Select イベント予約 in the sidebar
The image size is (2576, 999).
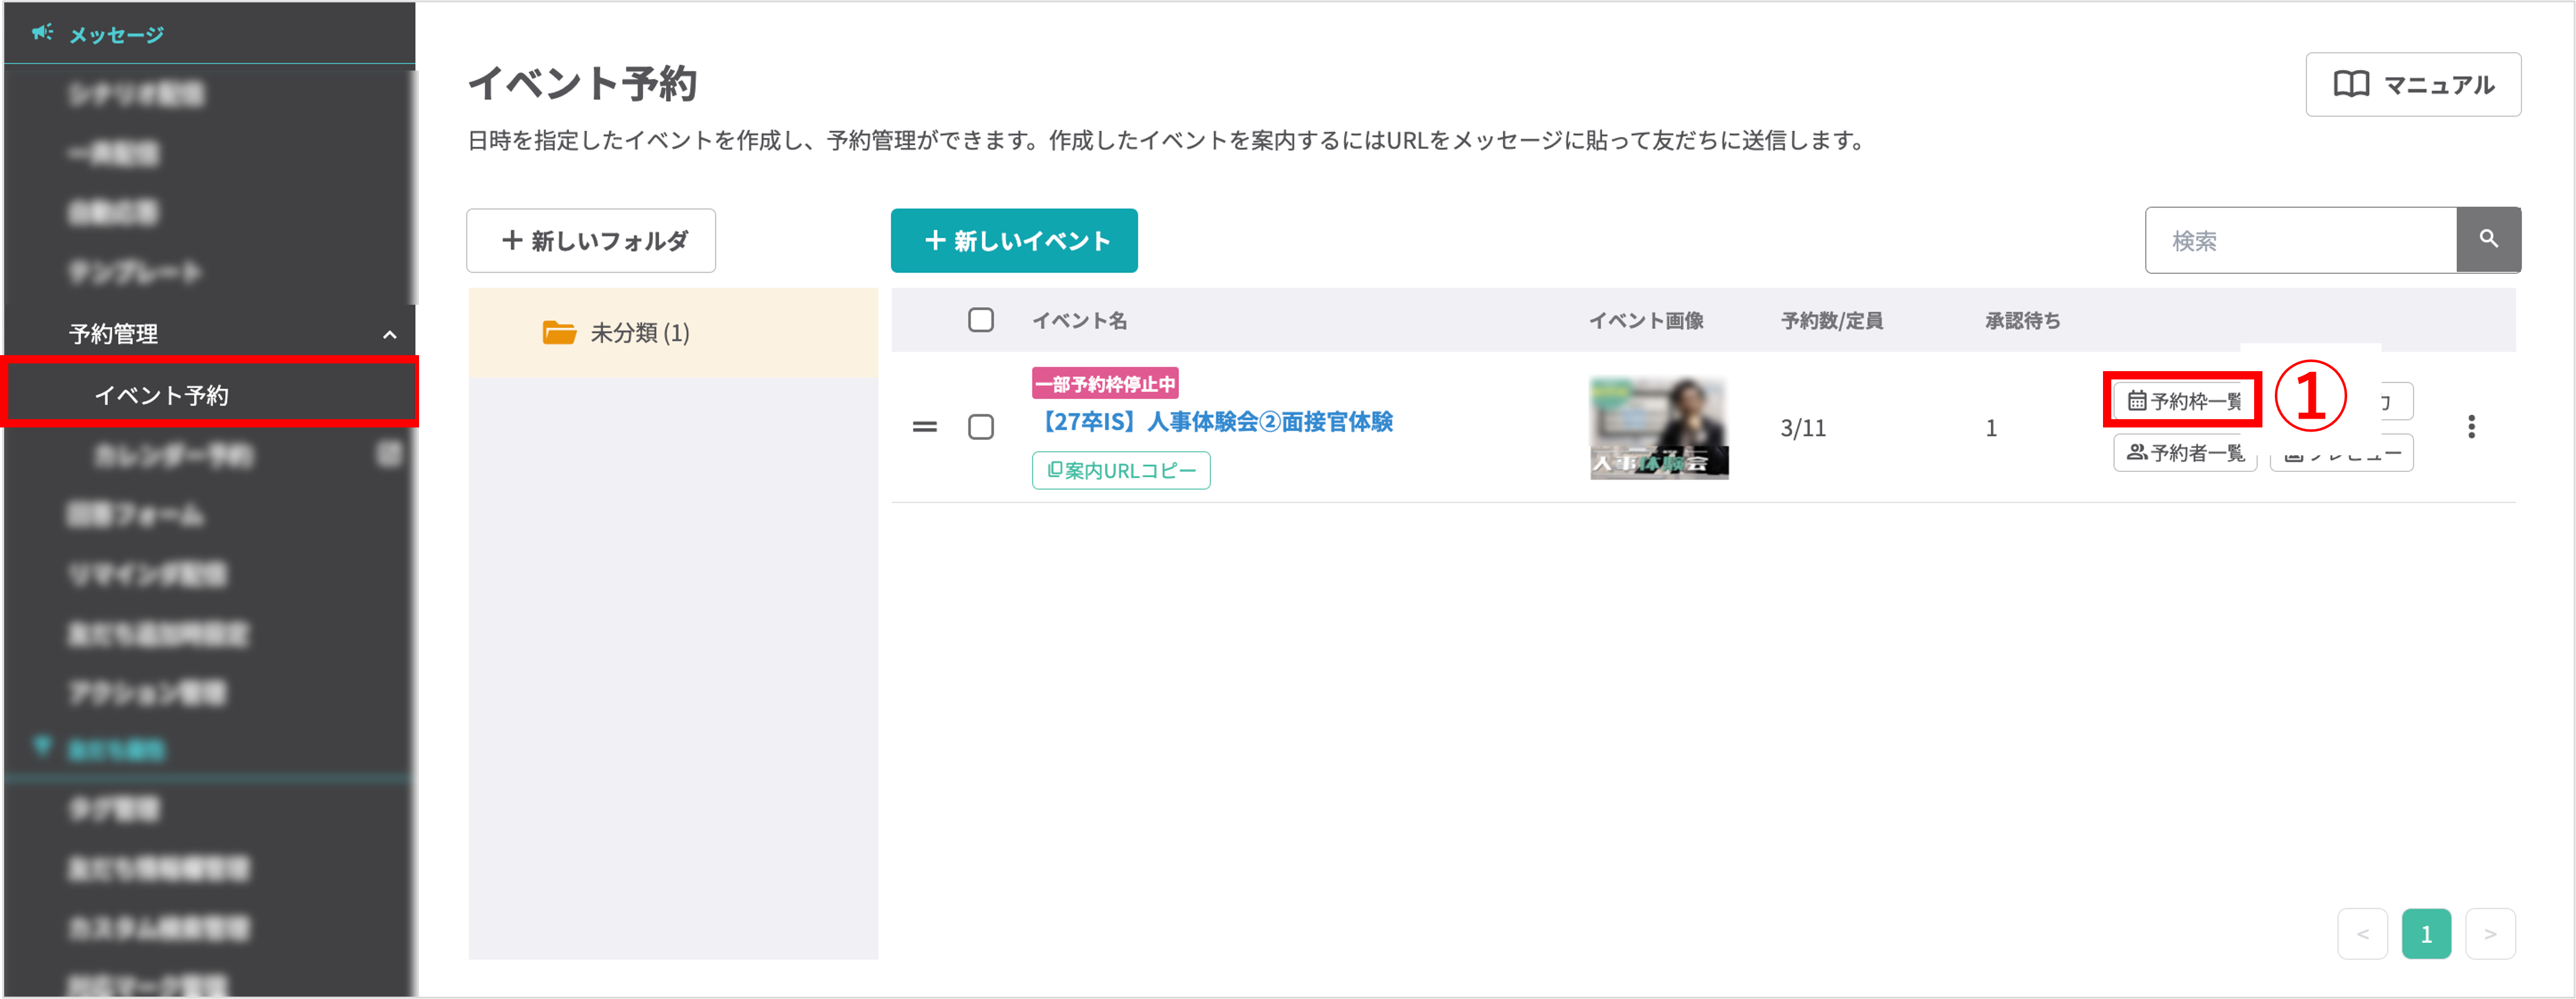pos(209,395)
